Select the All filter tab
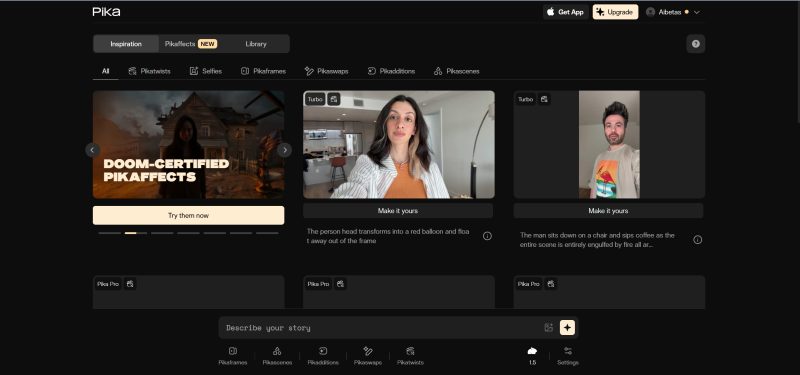 [106, 71]
